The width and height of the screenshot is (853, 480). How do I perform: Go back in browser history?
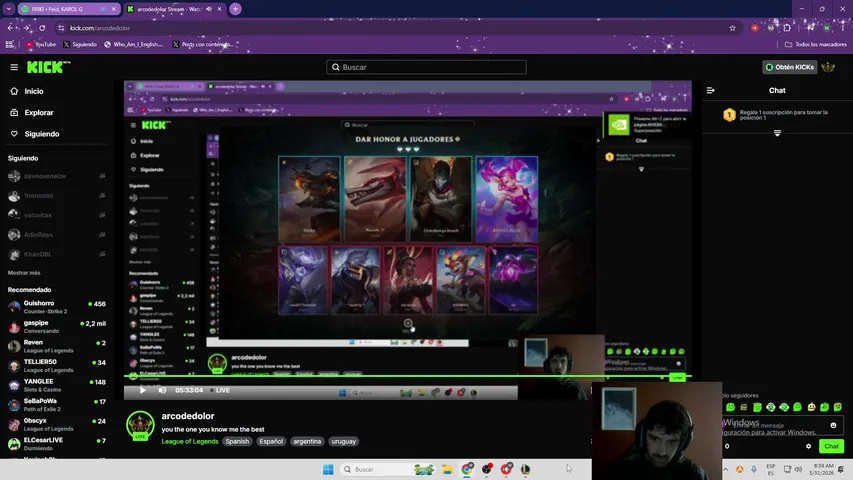click(x=11, y=28)
